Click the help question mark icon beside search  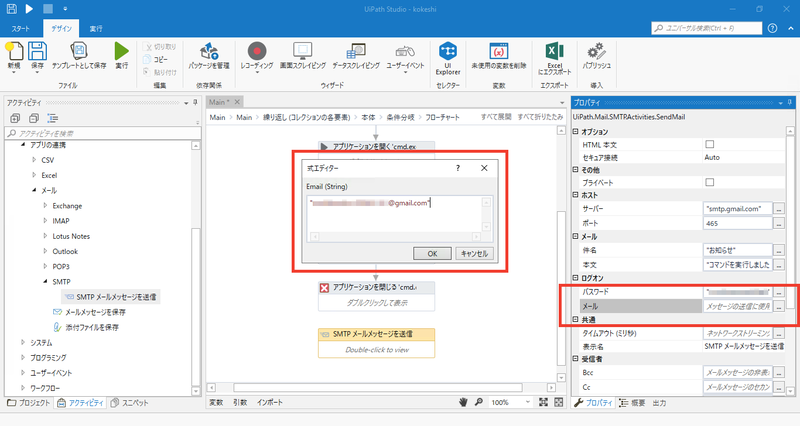tap(772, 28)
